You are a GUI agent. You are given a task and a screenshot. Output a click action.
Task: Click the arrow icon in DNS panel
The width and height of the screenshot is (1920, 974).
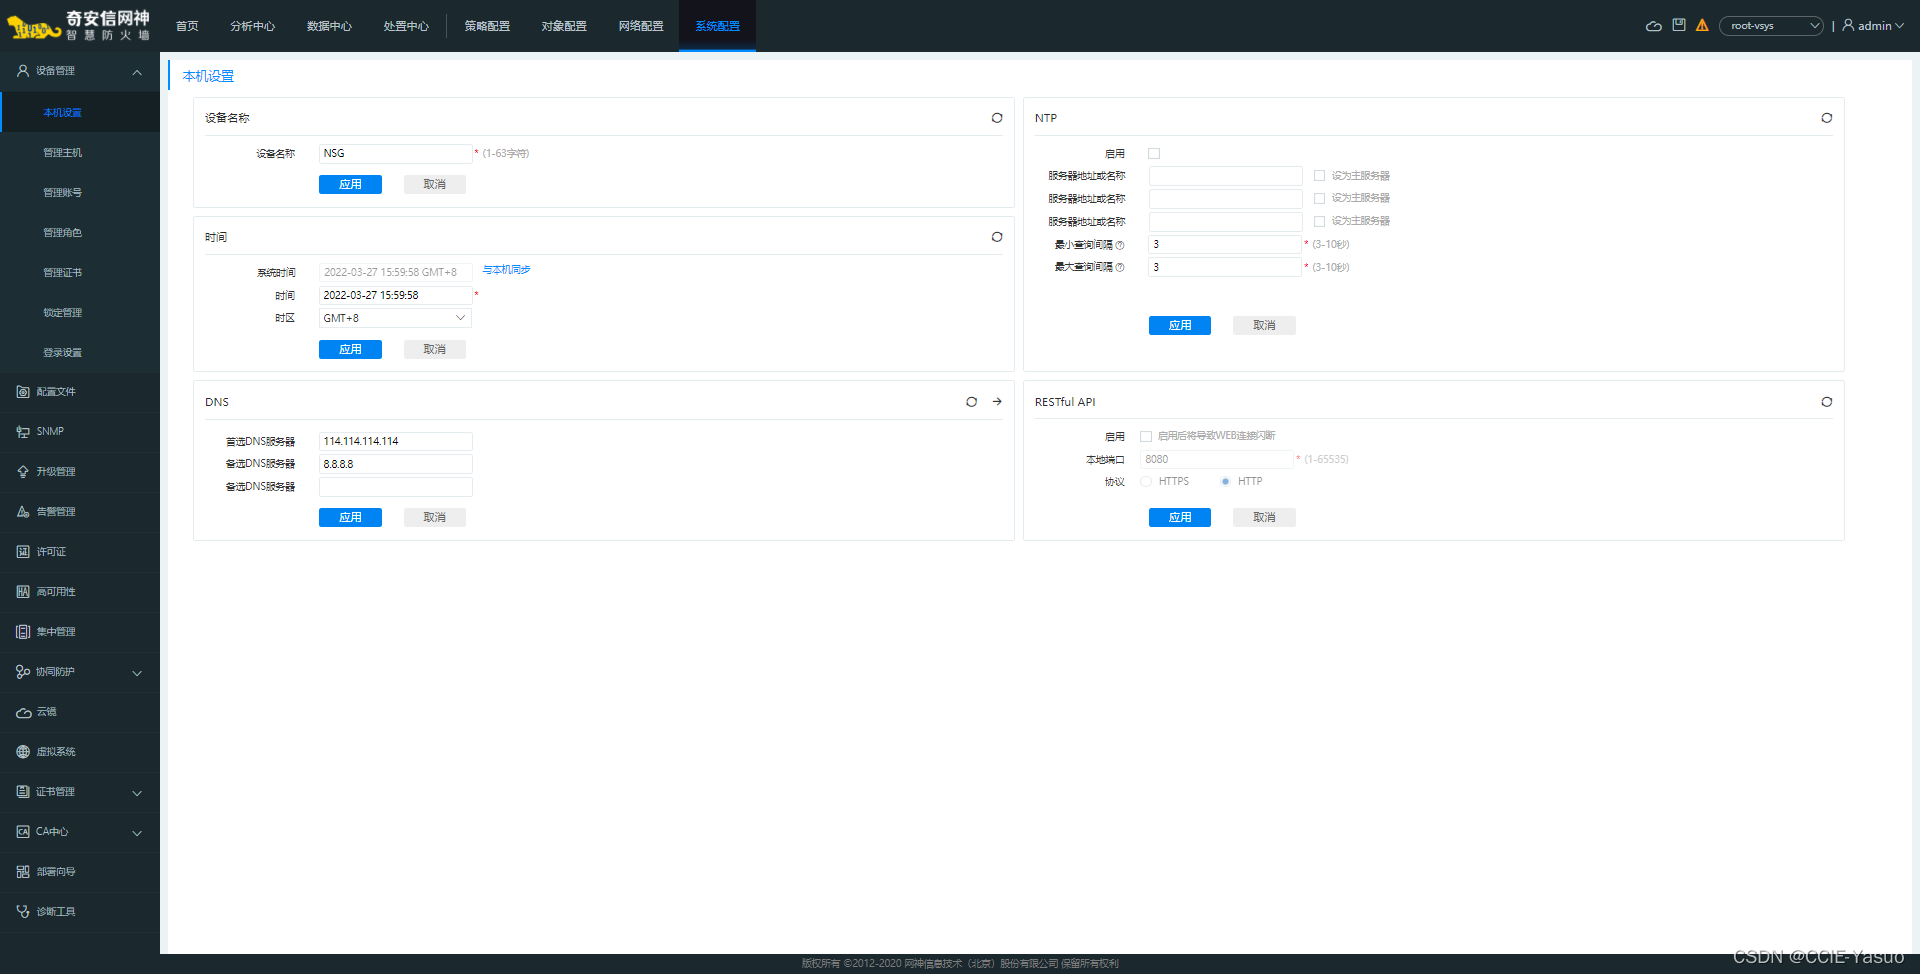click(x=997, y=402)
